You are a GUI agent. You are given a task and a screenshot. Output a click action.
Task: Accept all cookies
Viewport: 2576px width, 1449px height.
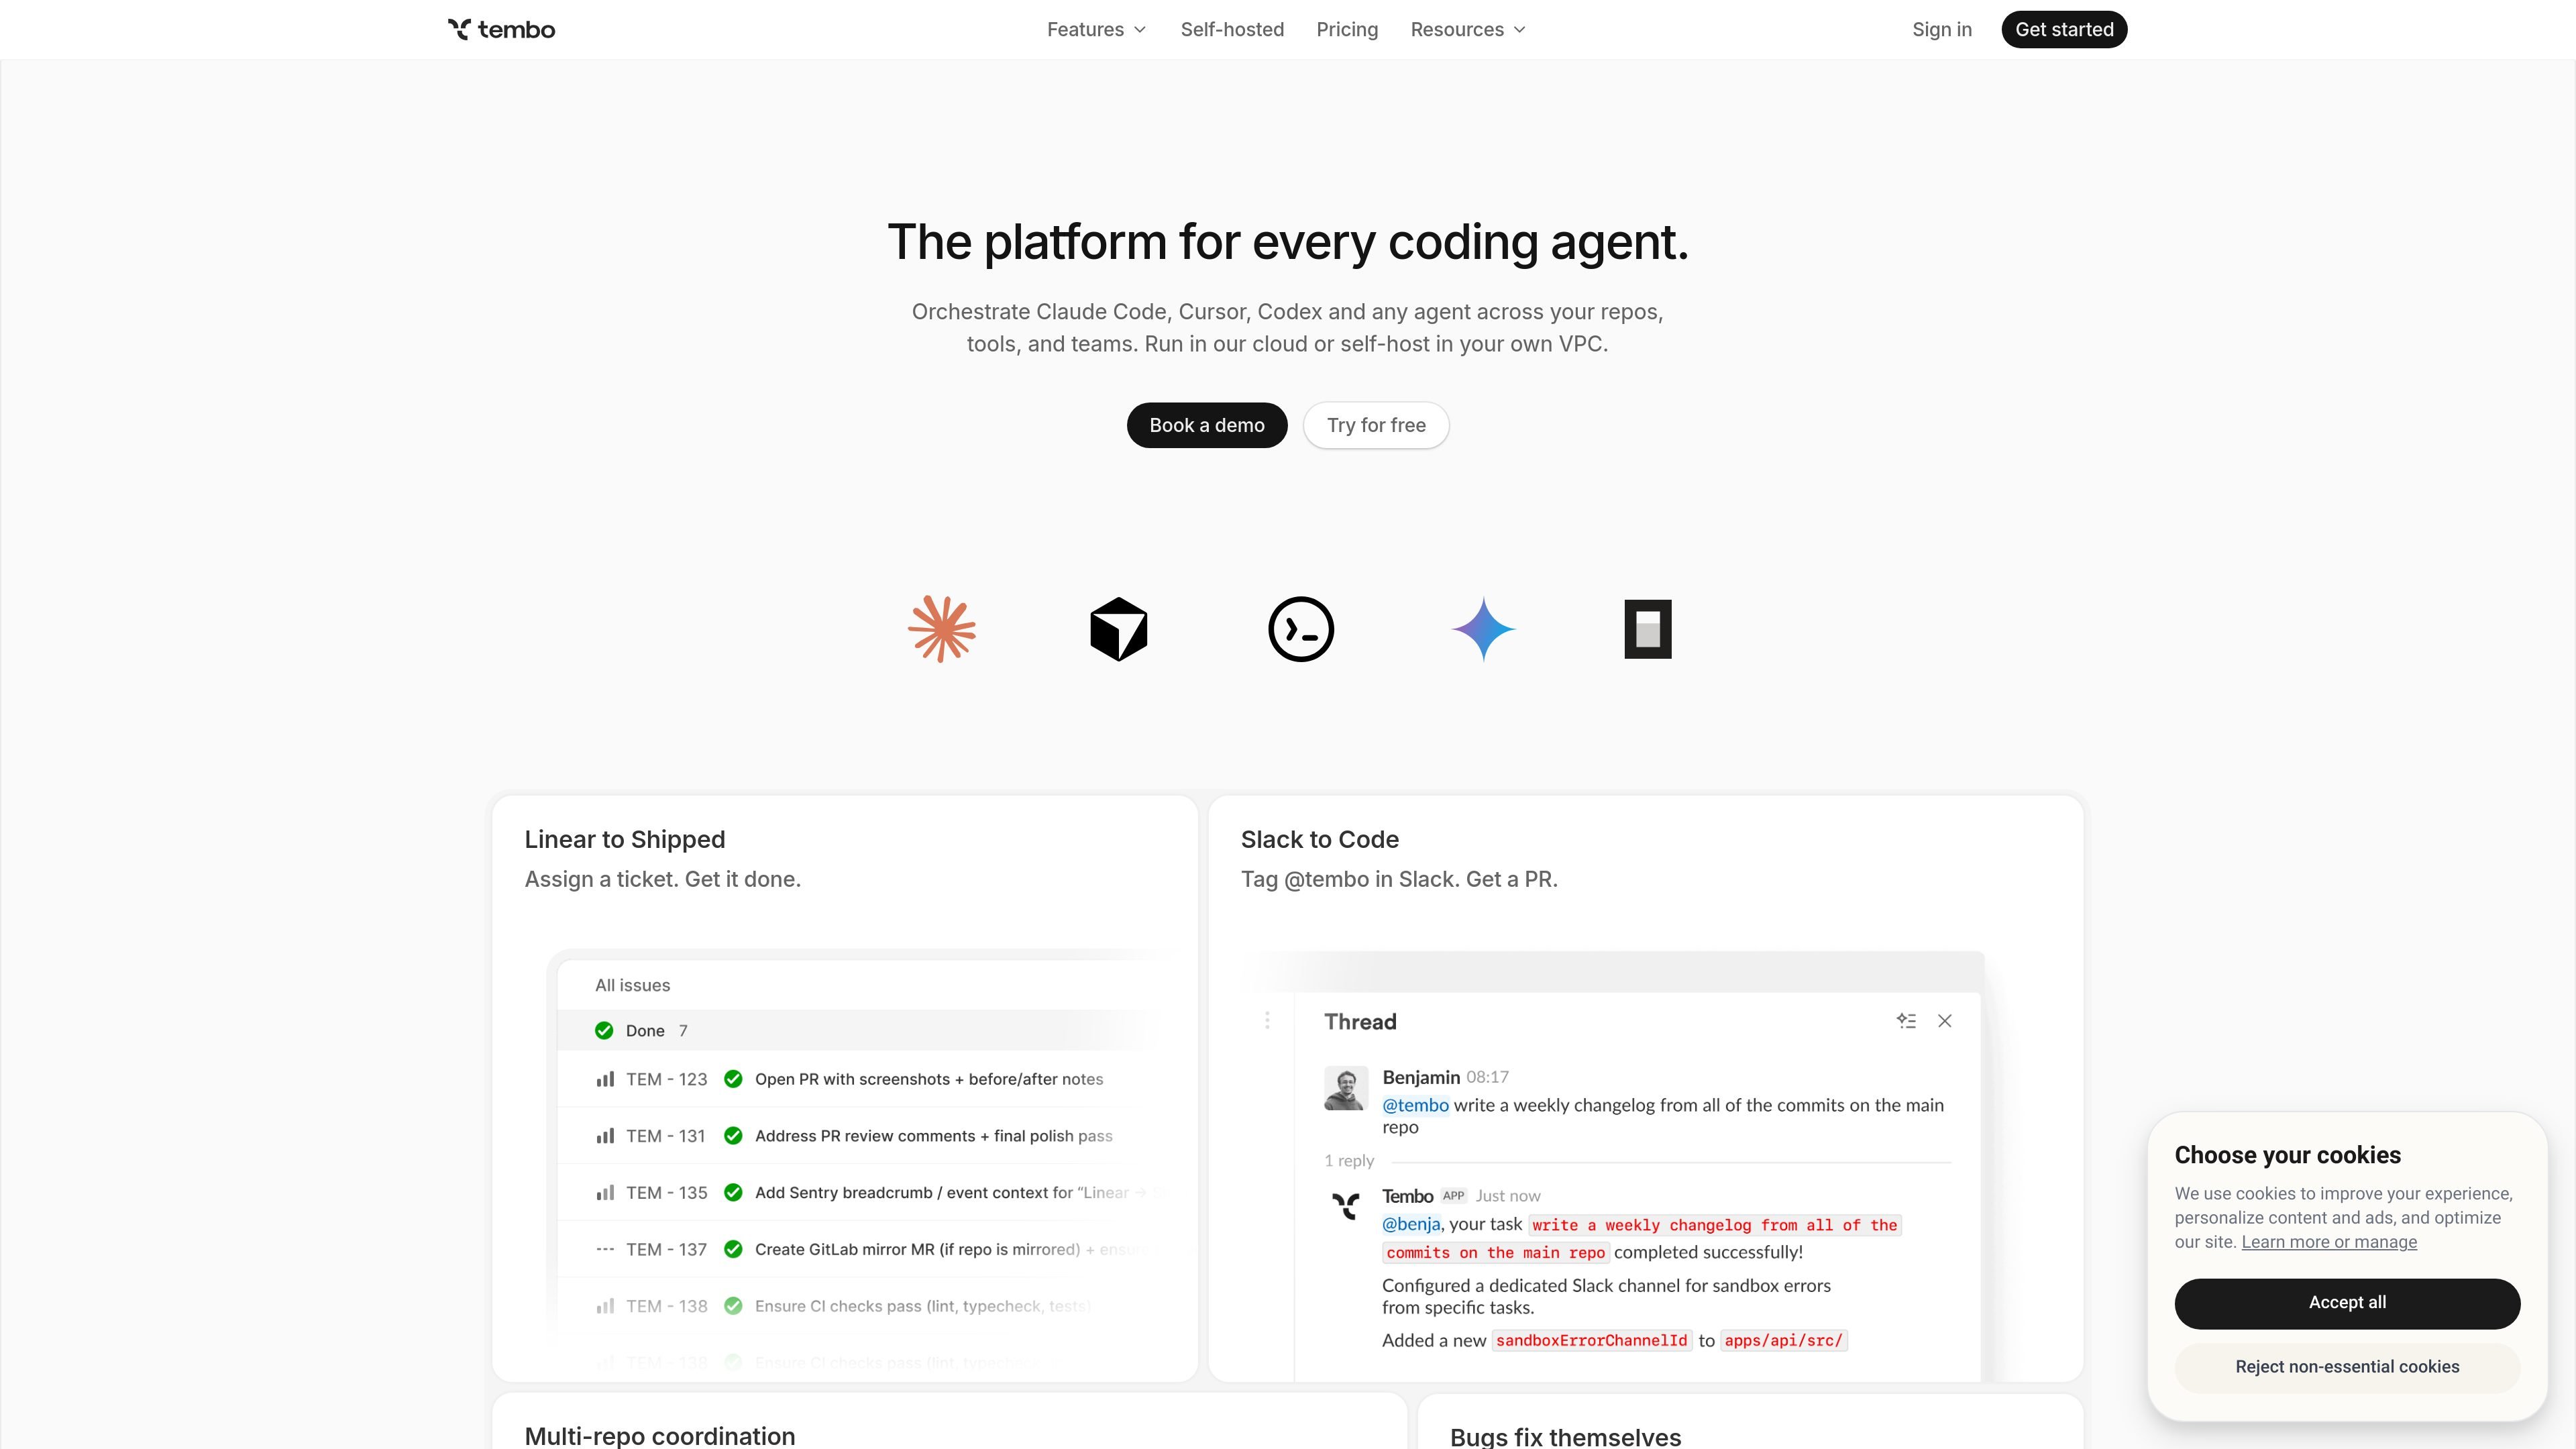click(x=2347, y=1303)
